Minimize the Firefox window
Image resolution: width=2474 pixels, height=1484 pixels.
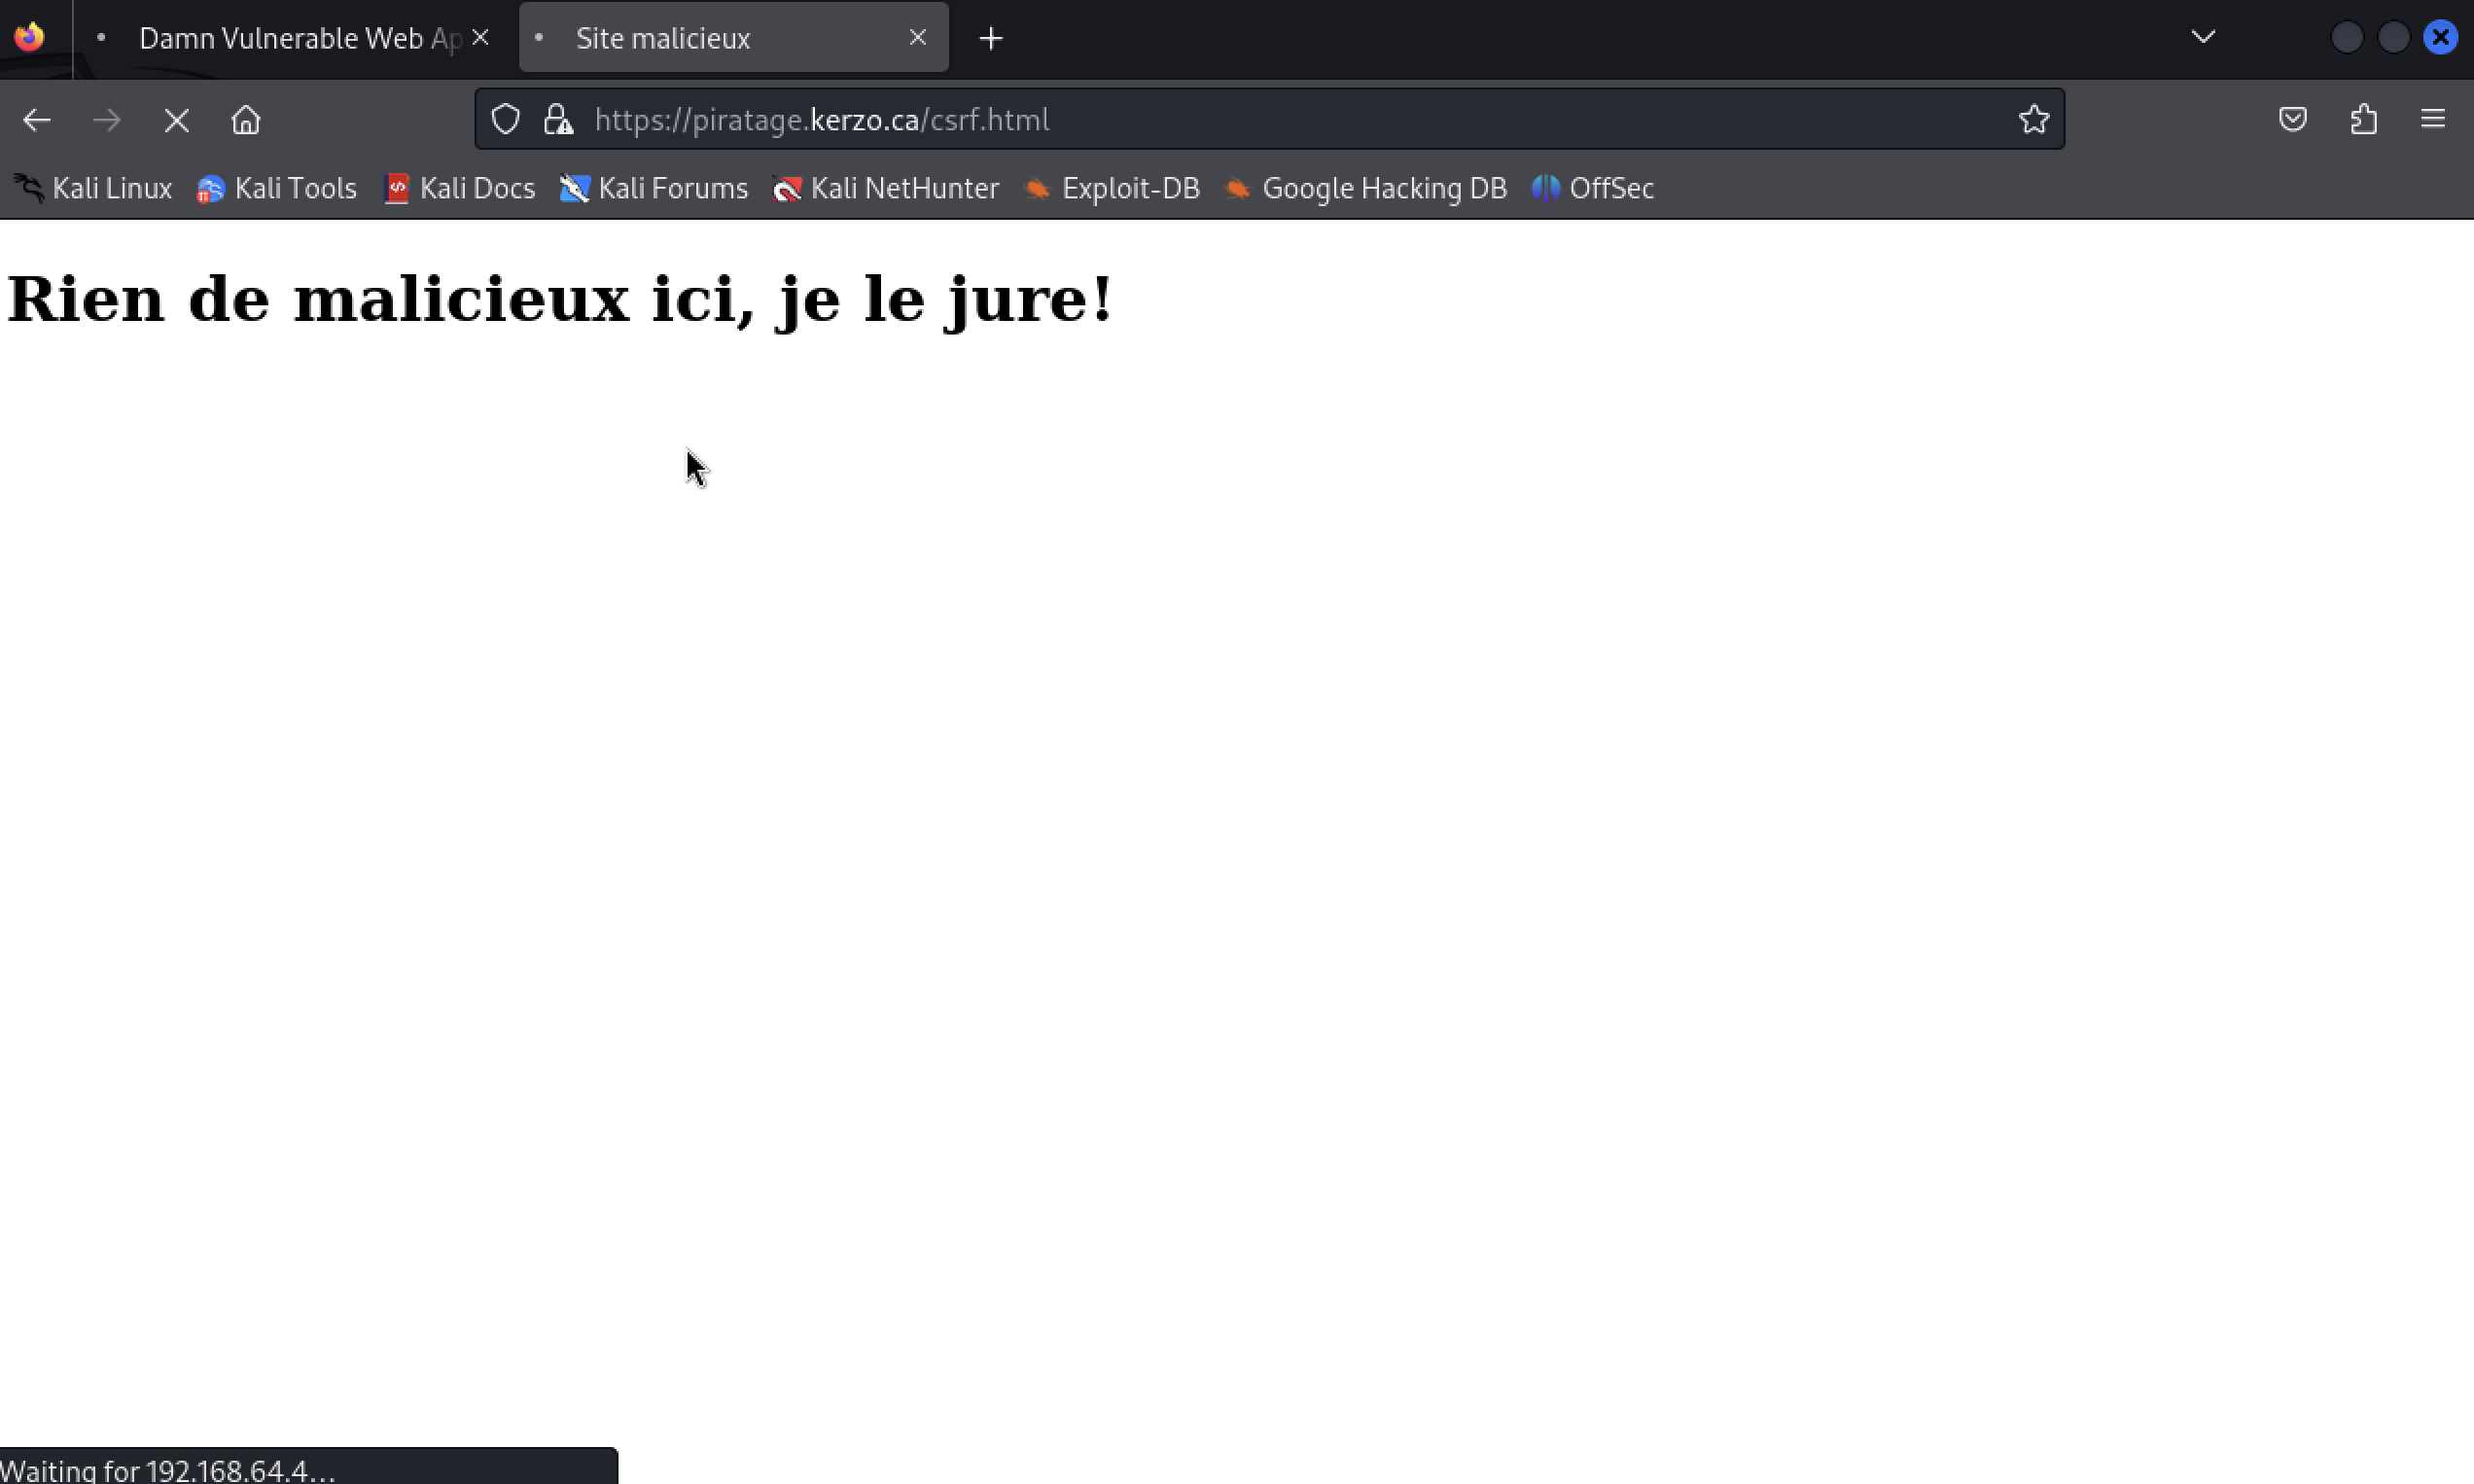[x=2346, y=37]
